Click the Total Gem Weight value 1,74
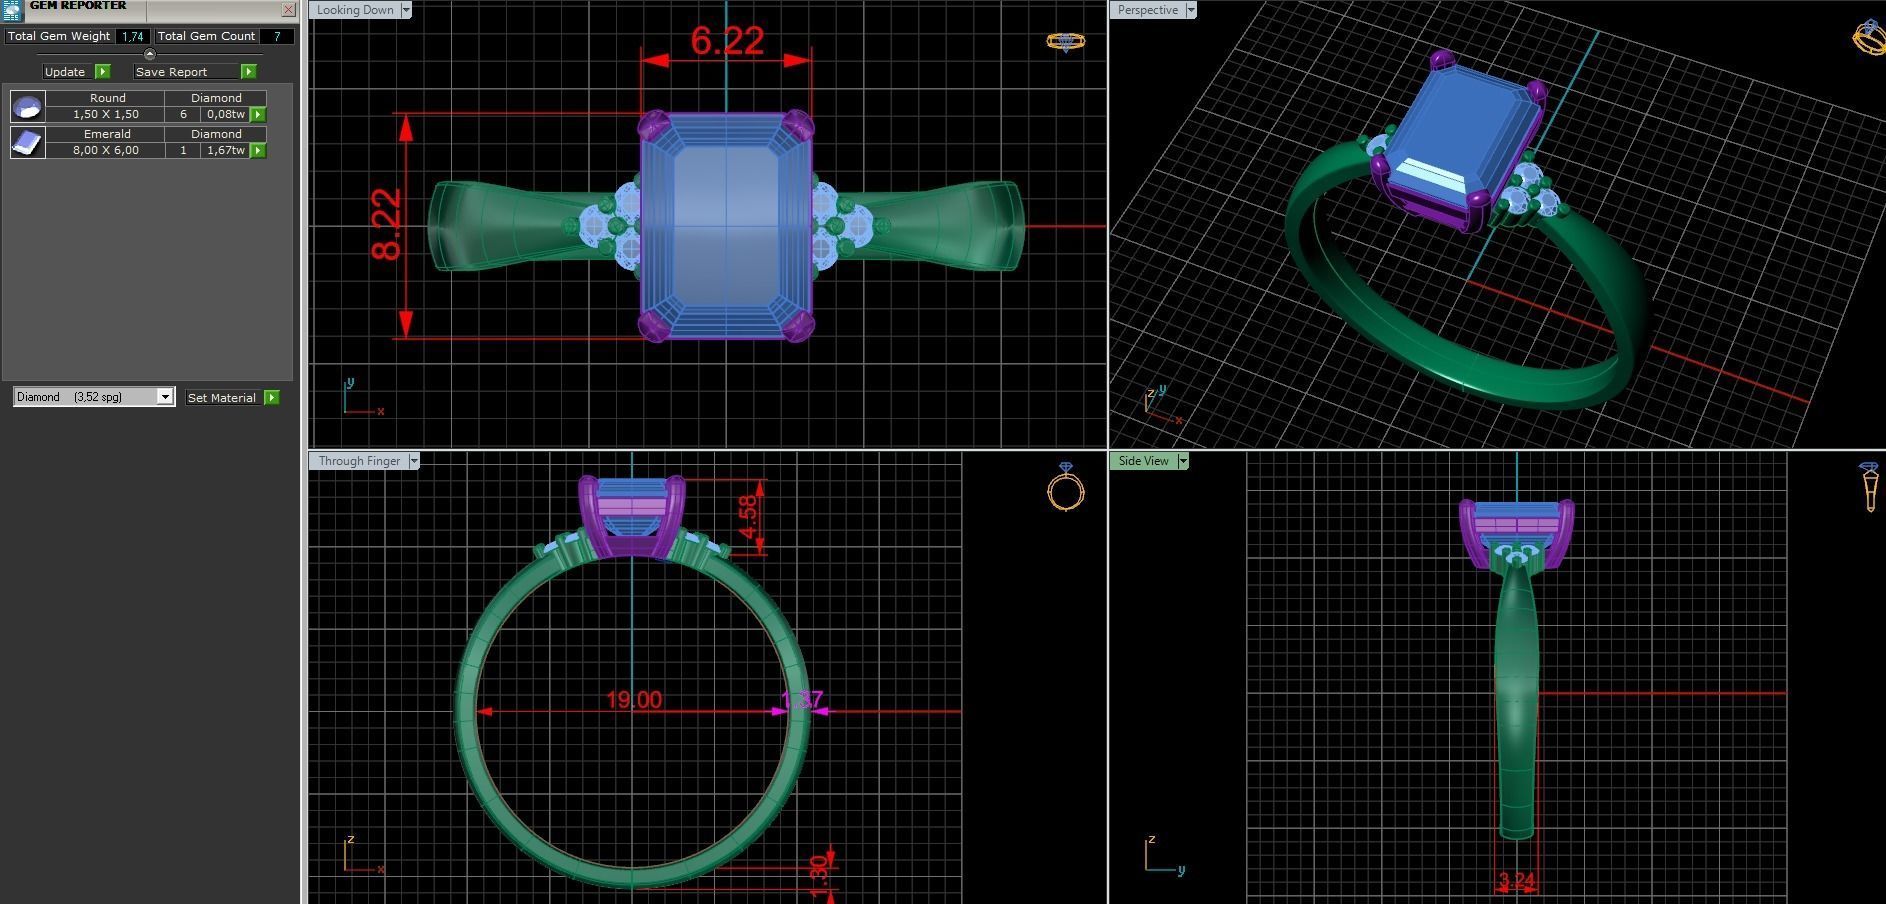Screen dimensions: 1886x904 tap(133, 36)
